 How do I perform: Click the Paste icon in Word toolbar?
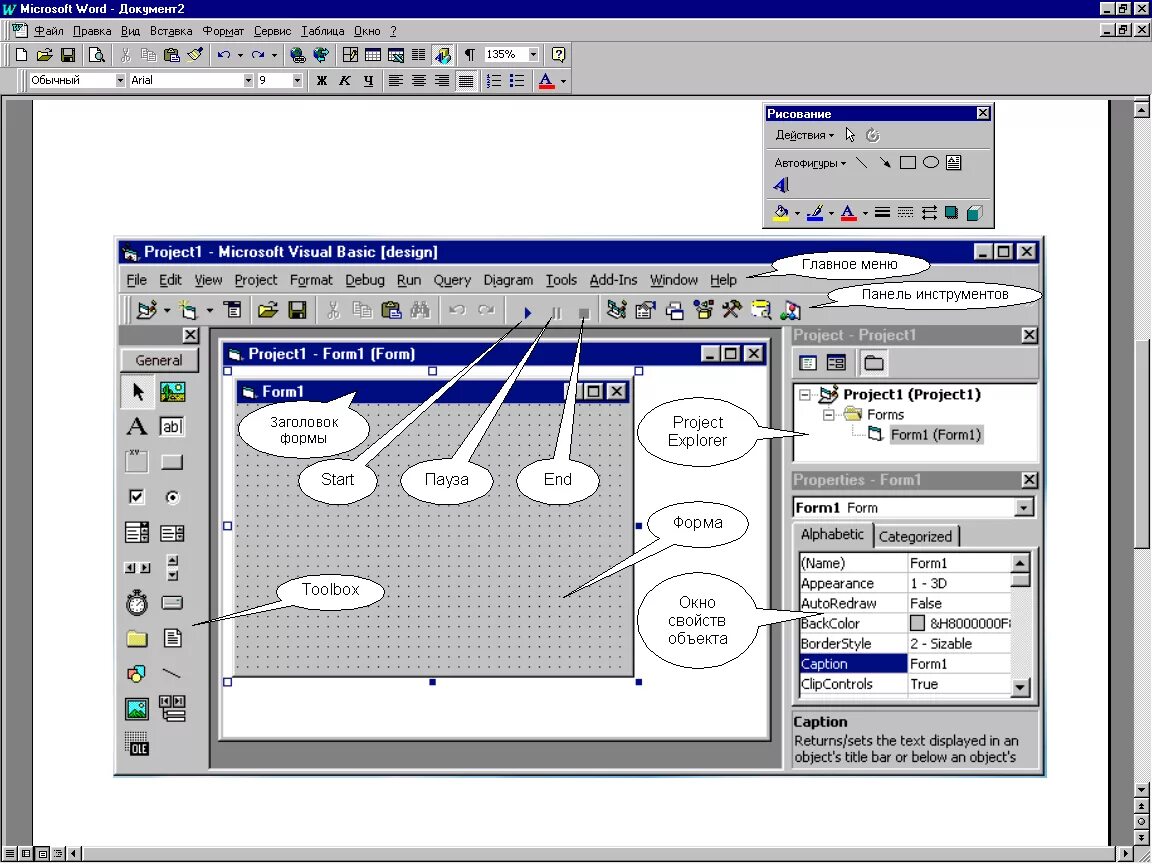tap(172, 54)
